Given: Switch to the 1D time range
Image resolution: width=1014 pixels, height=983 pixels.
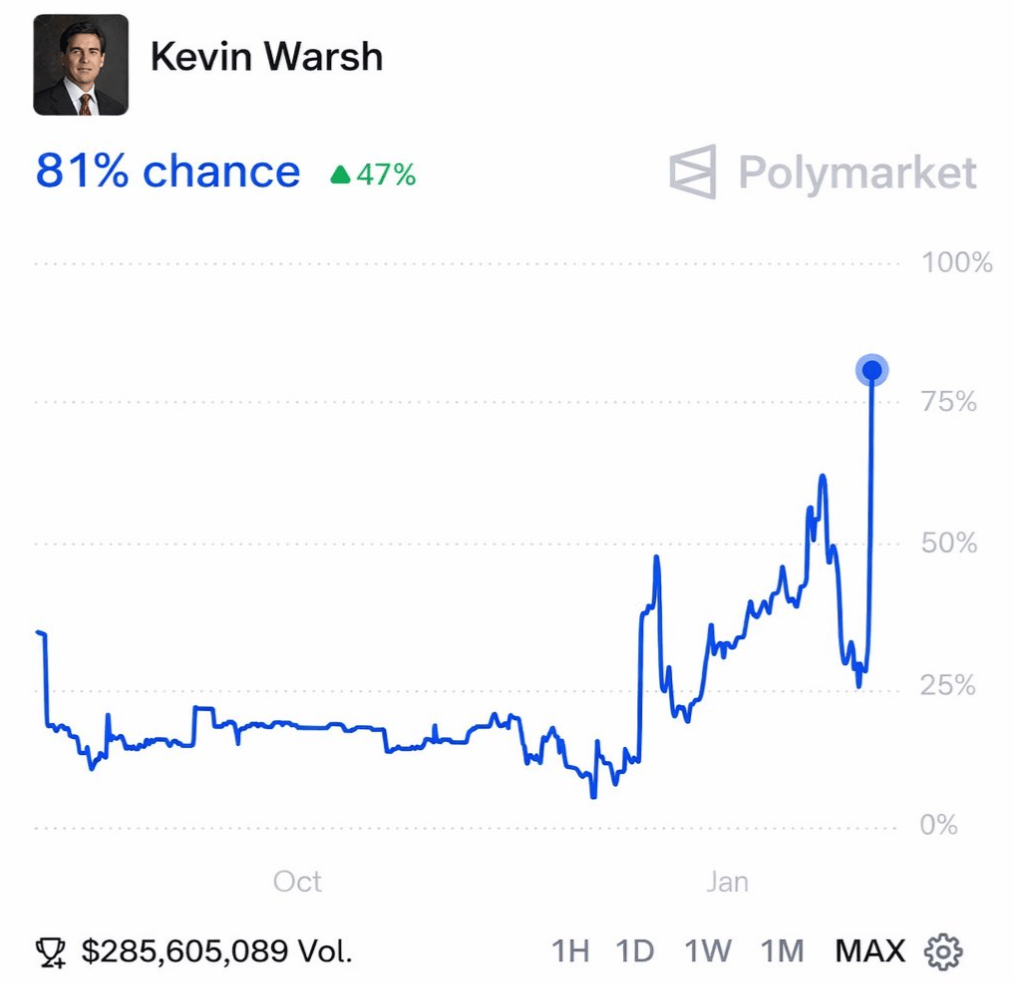Looking at the screenshot, I should [x=634, y=950].
